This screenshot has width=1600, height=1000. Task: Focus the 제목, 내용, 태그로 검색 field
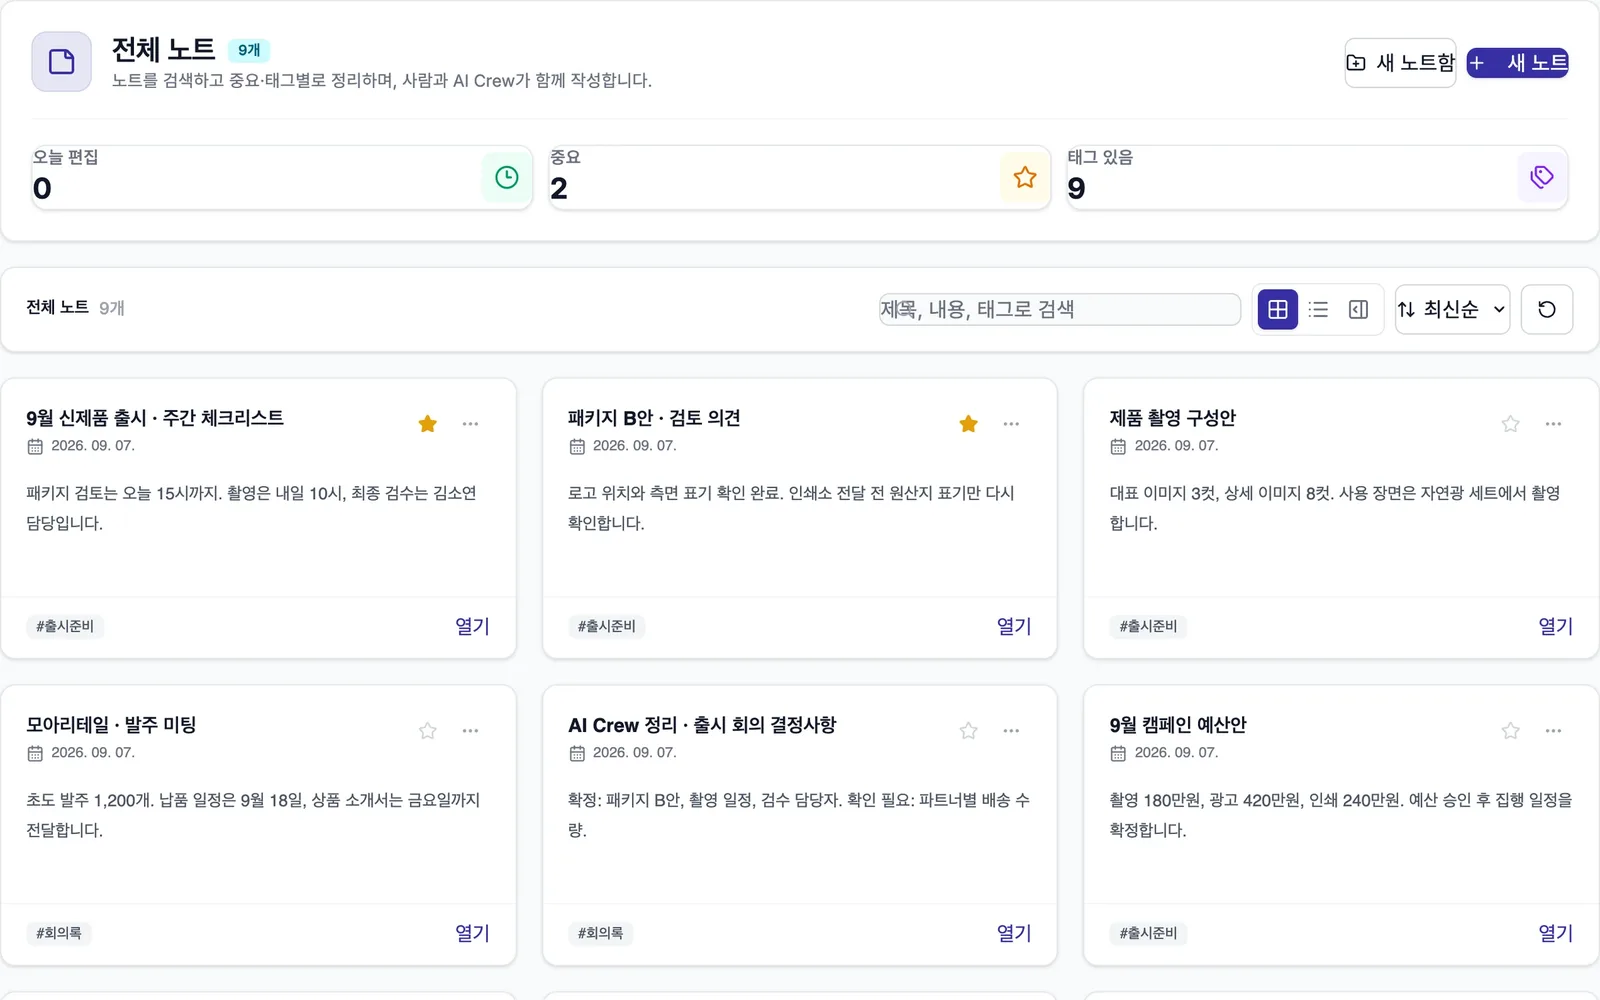[1060, 309]
